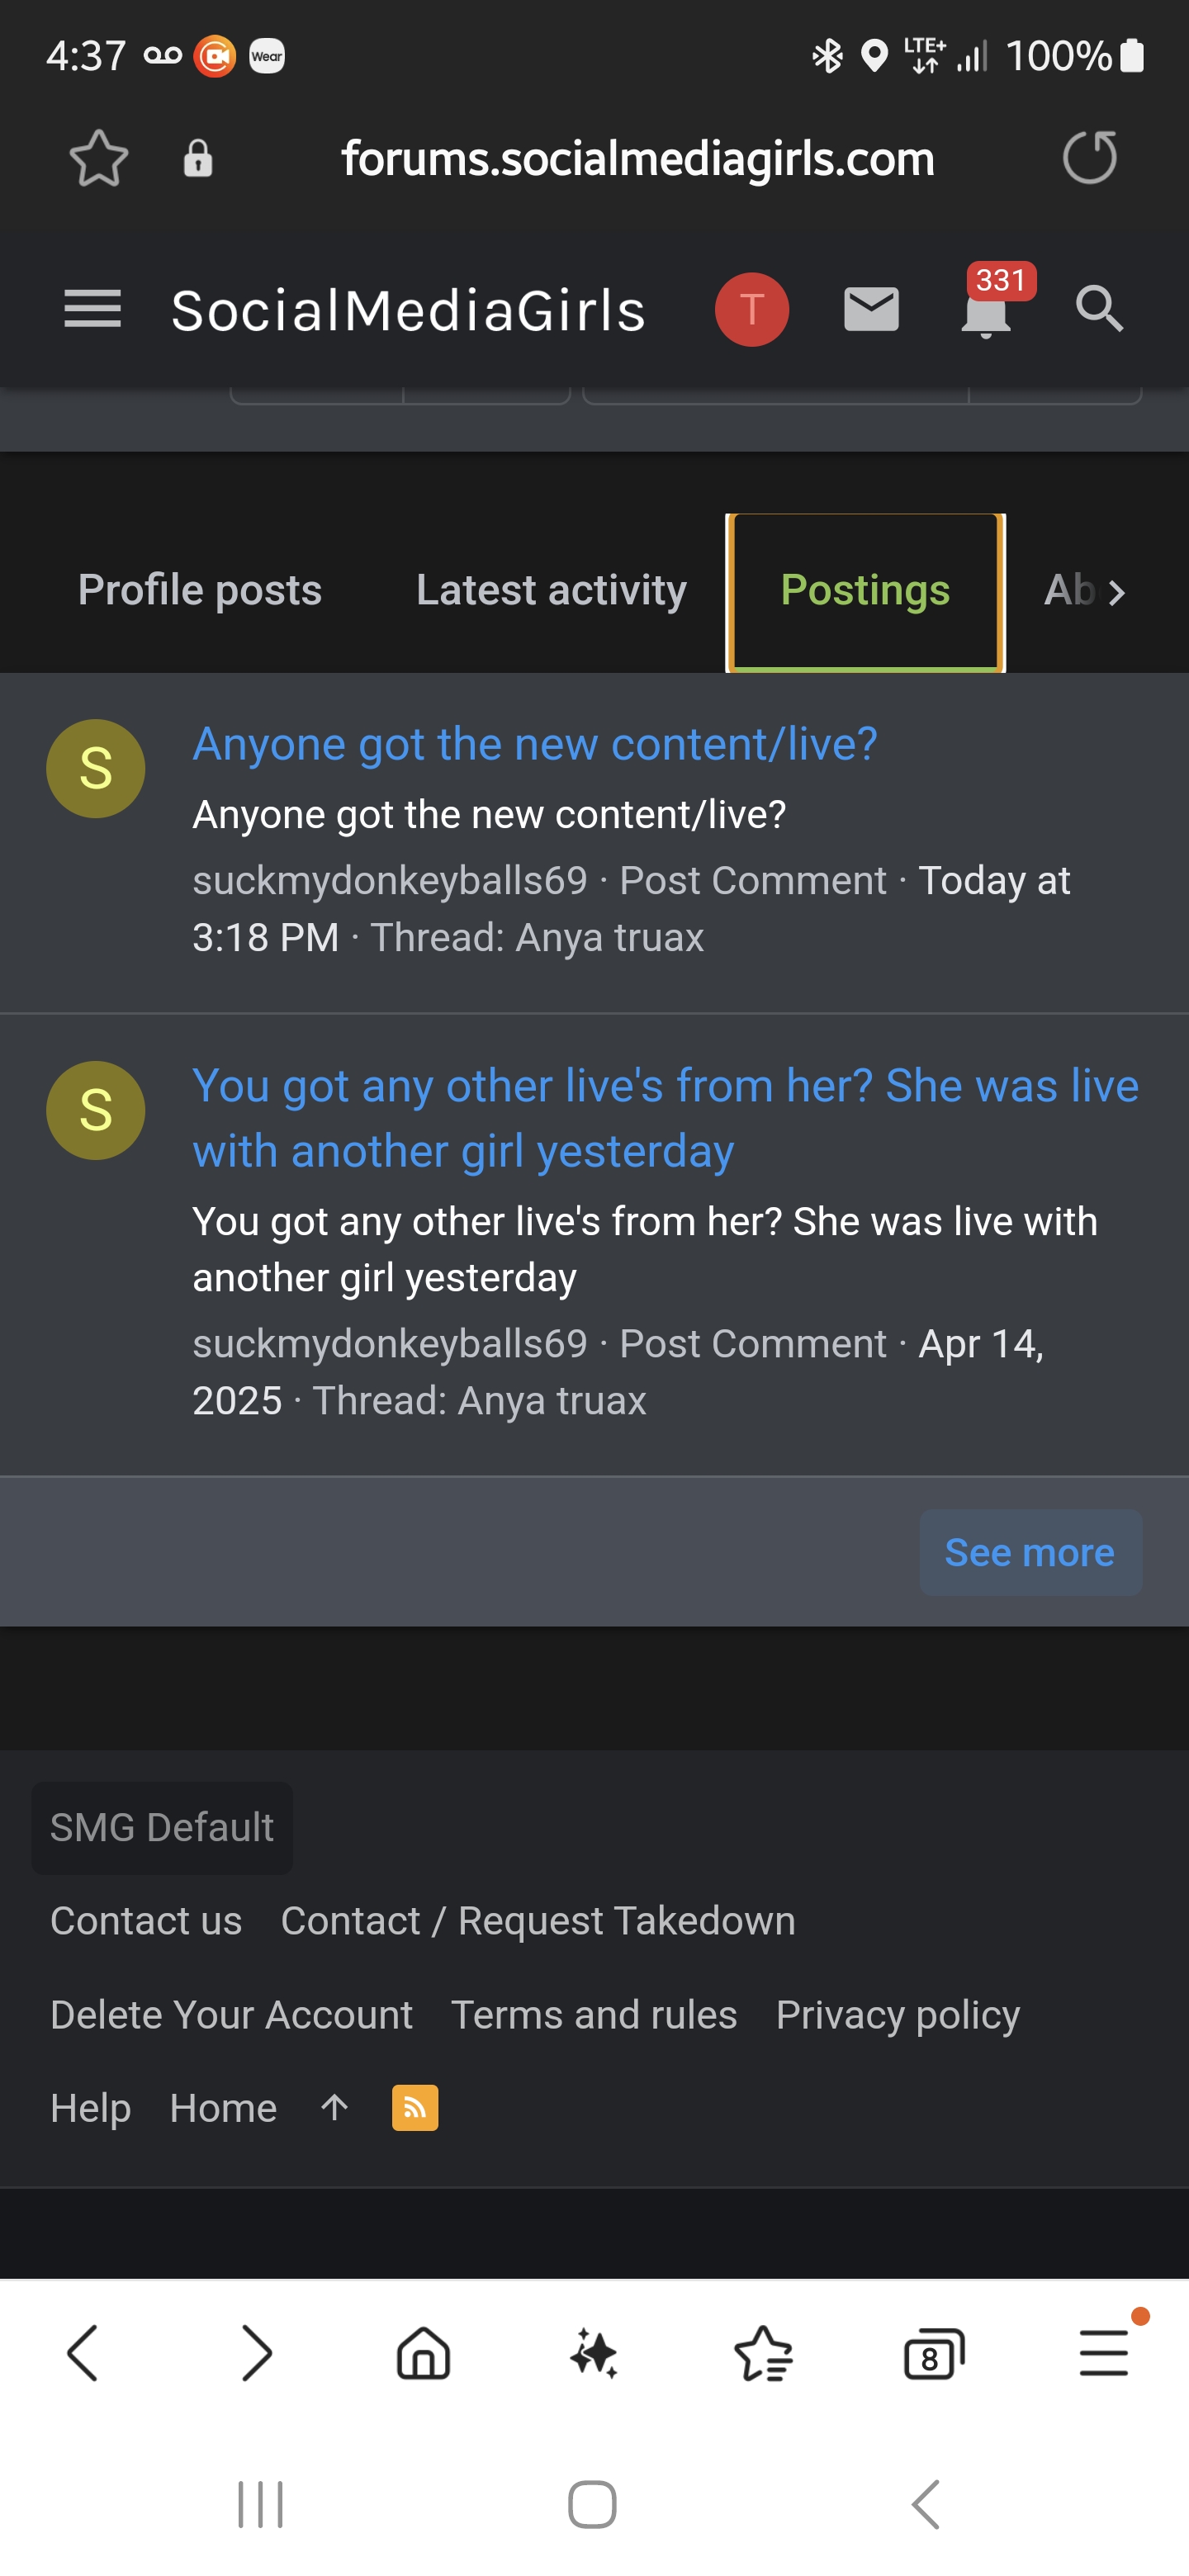
Task: Open the RSS feed icon
Action: click(x=415, y=2108)
